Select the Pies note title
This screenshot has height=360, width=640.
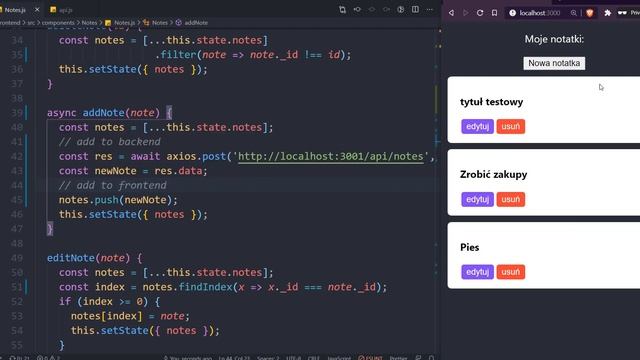pos(469,247)
